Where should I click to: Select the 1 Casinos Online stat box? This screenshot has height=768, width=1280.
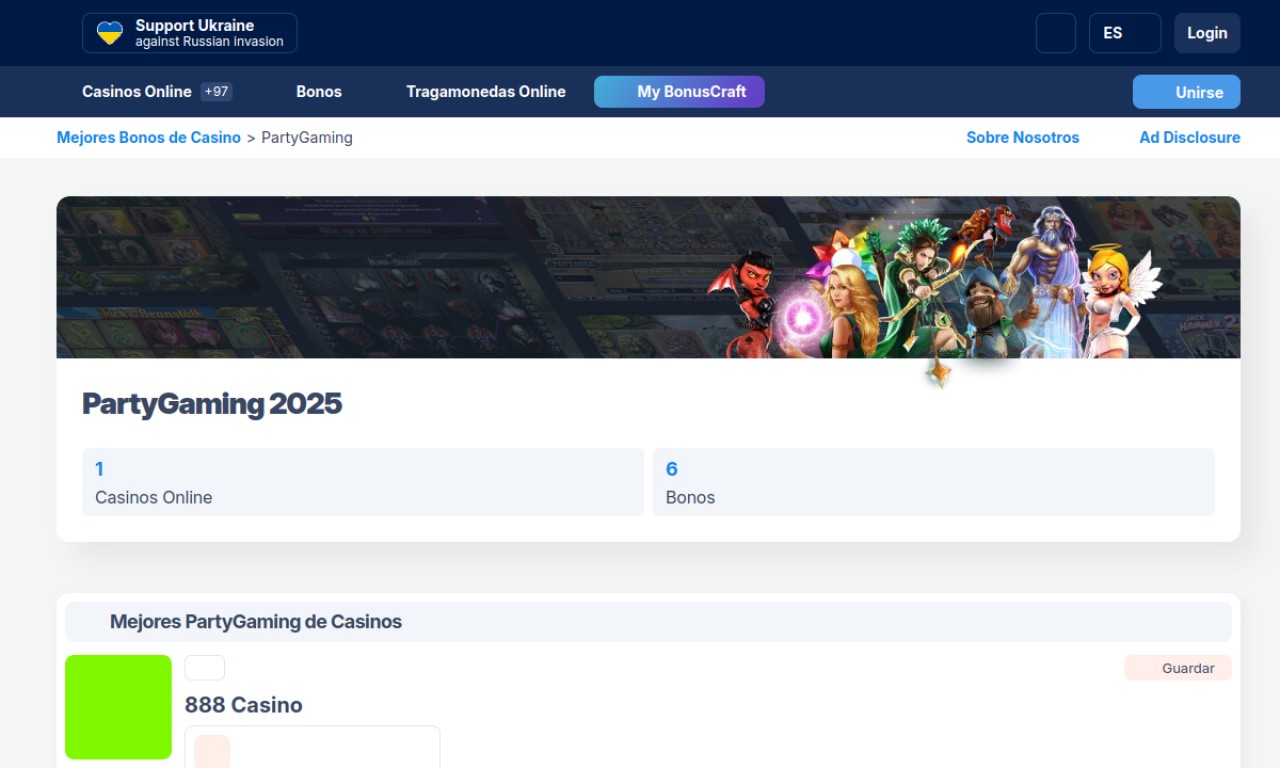click(x=363, y=482)
